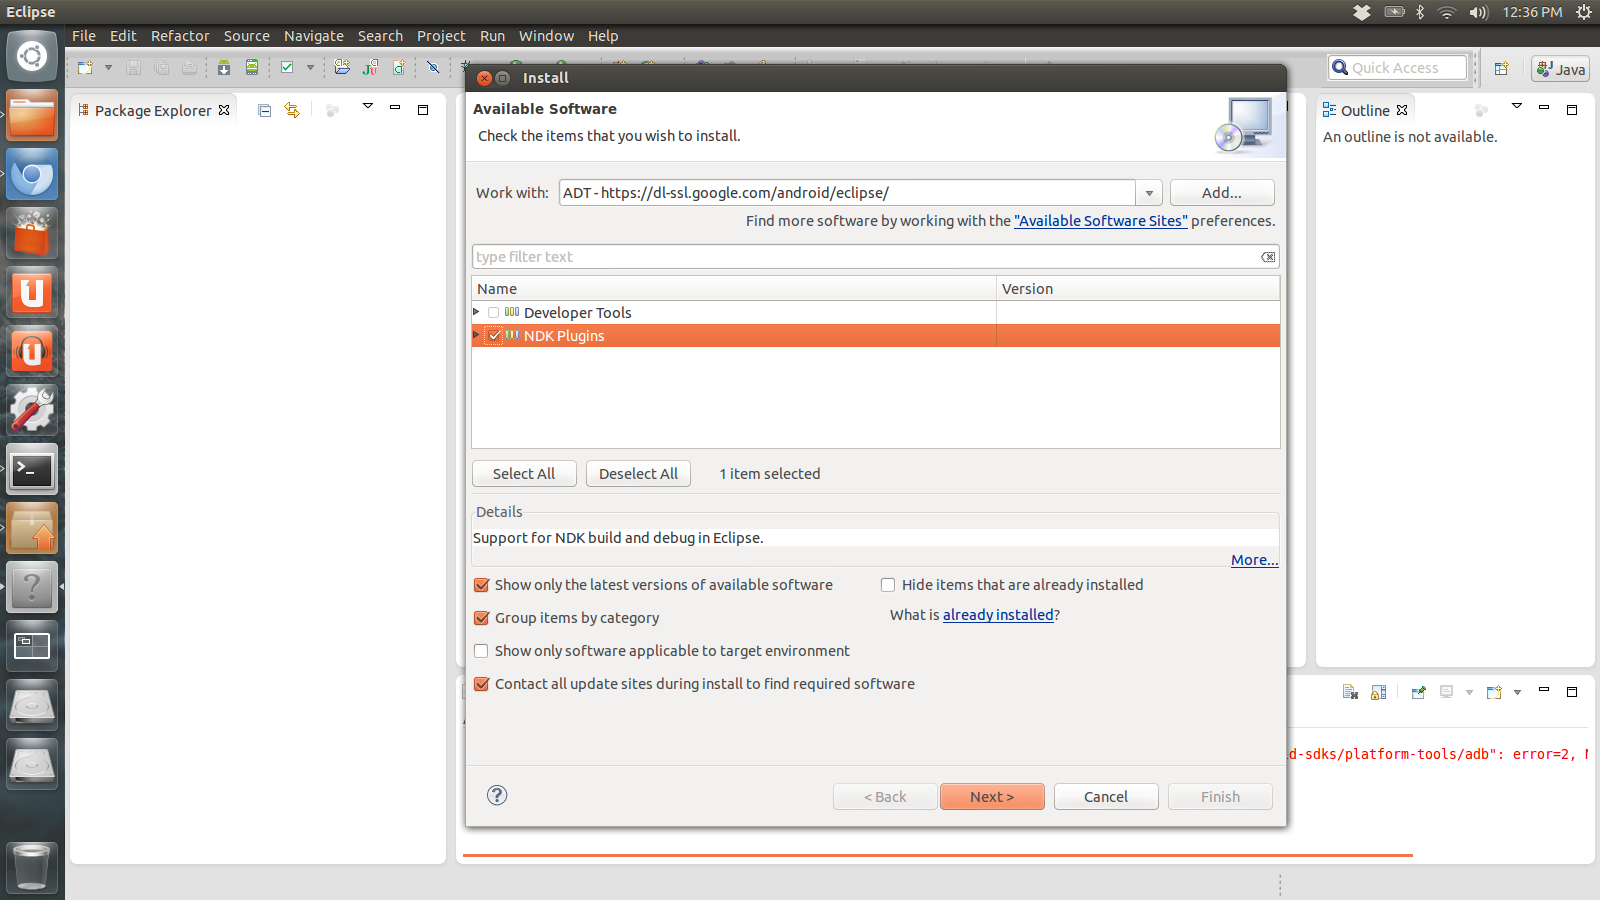Enable Hide items that are already installed
This screenshot has width=1600, height=900.
888,585
